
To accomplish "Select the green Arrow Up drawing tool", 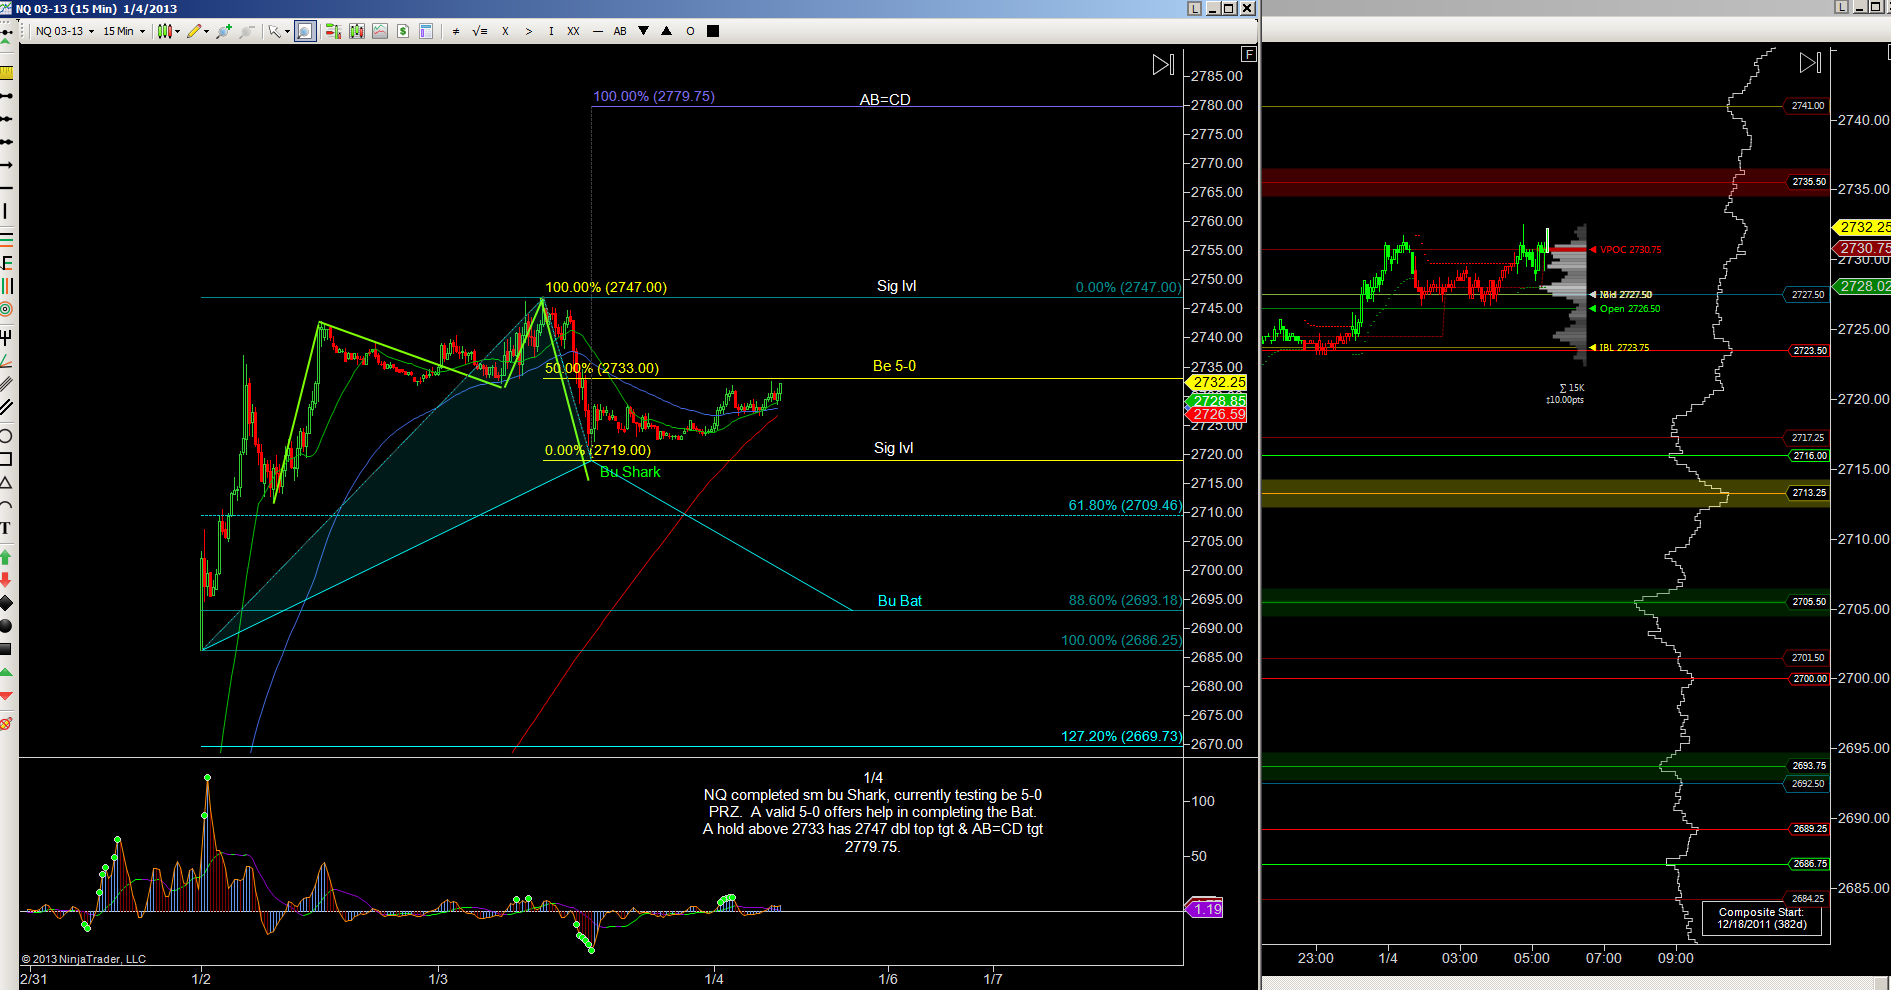I will (x=6, y=557).
